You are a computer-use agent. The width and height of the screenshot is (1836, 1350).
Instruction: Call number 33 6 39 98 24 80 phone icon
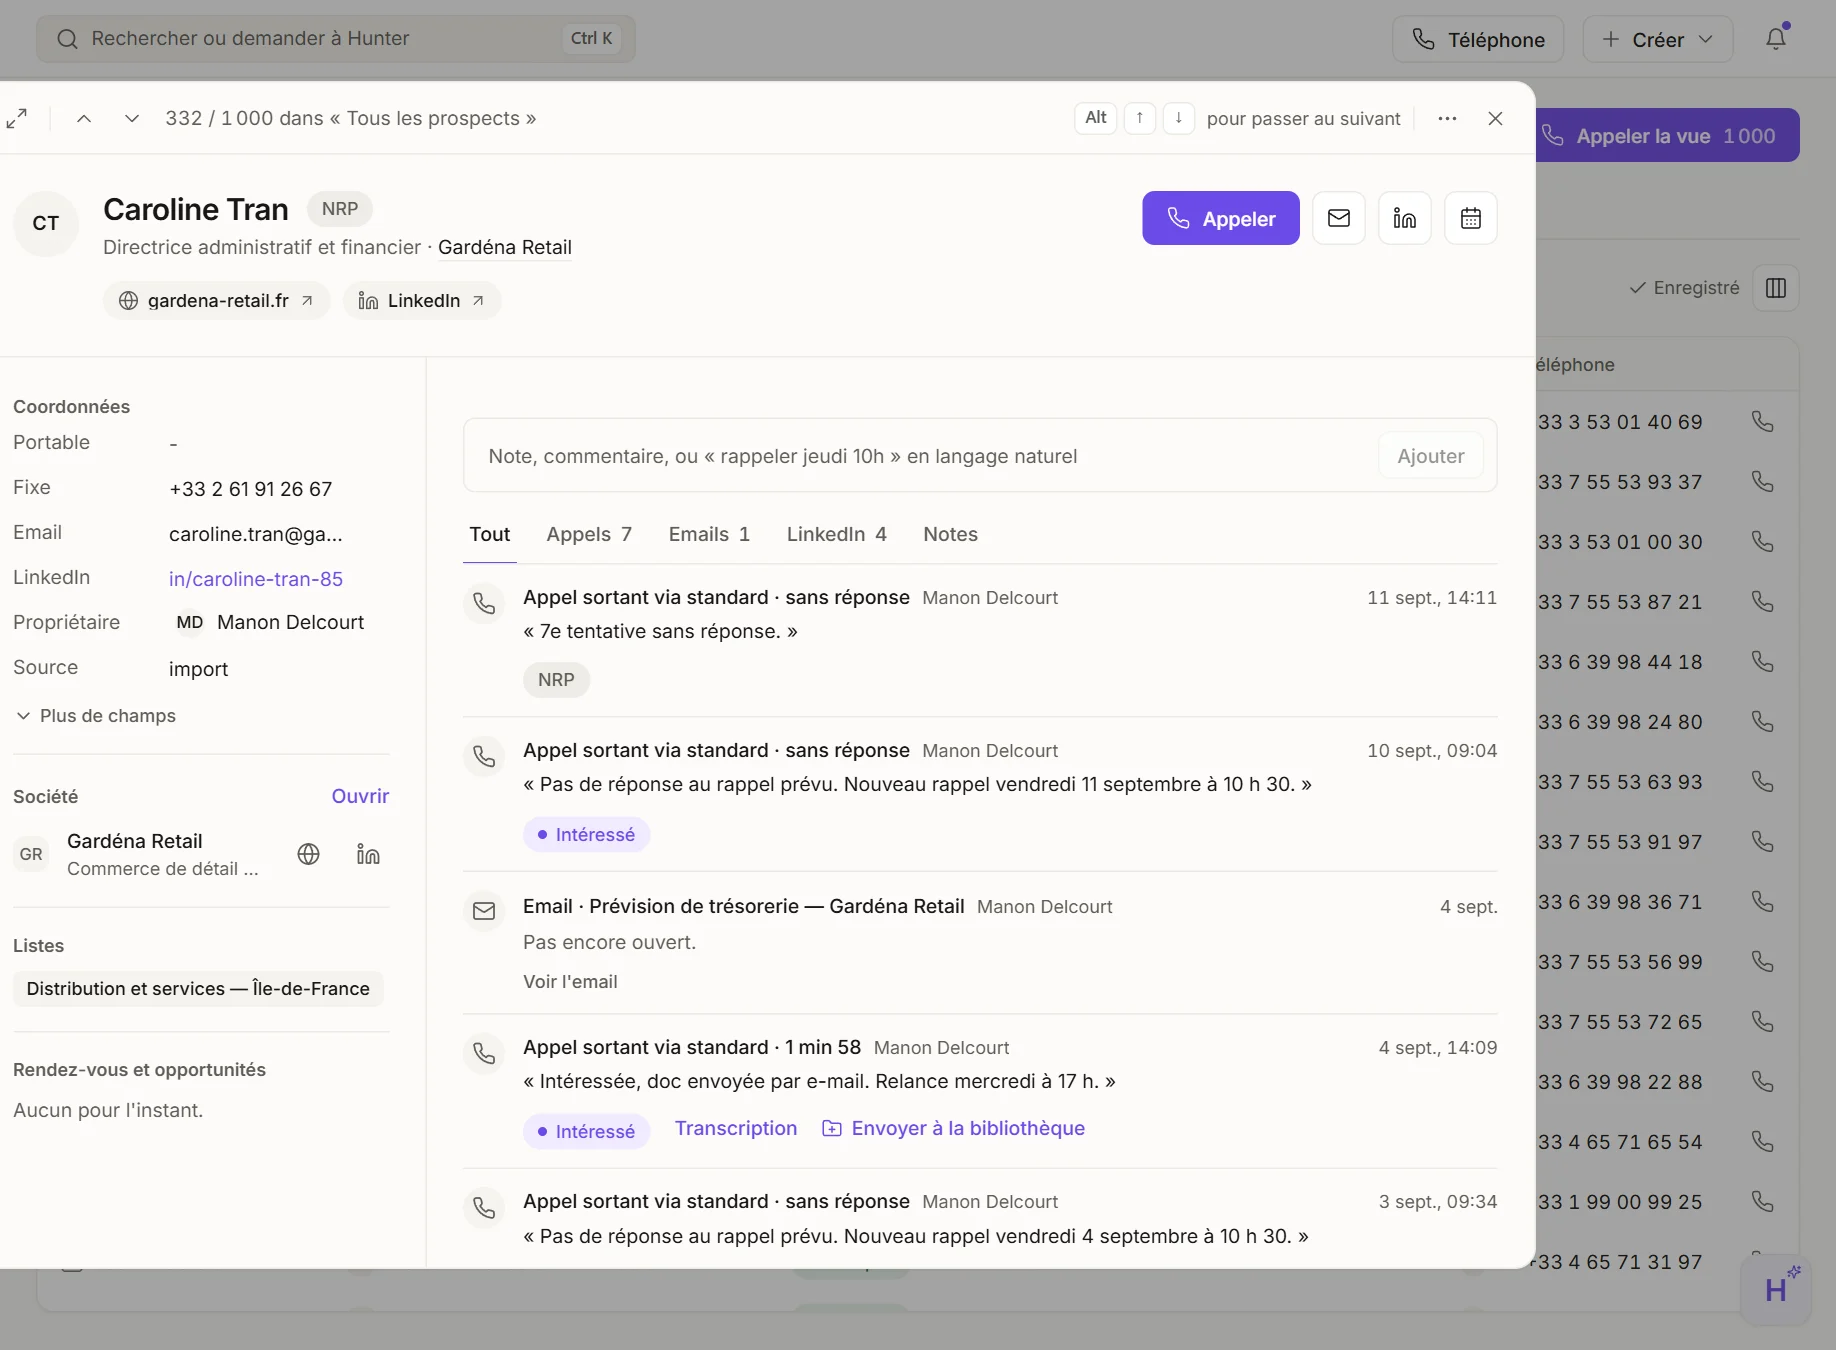[1763, 722]
